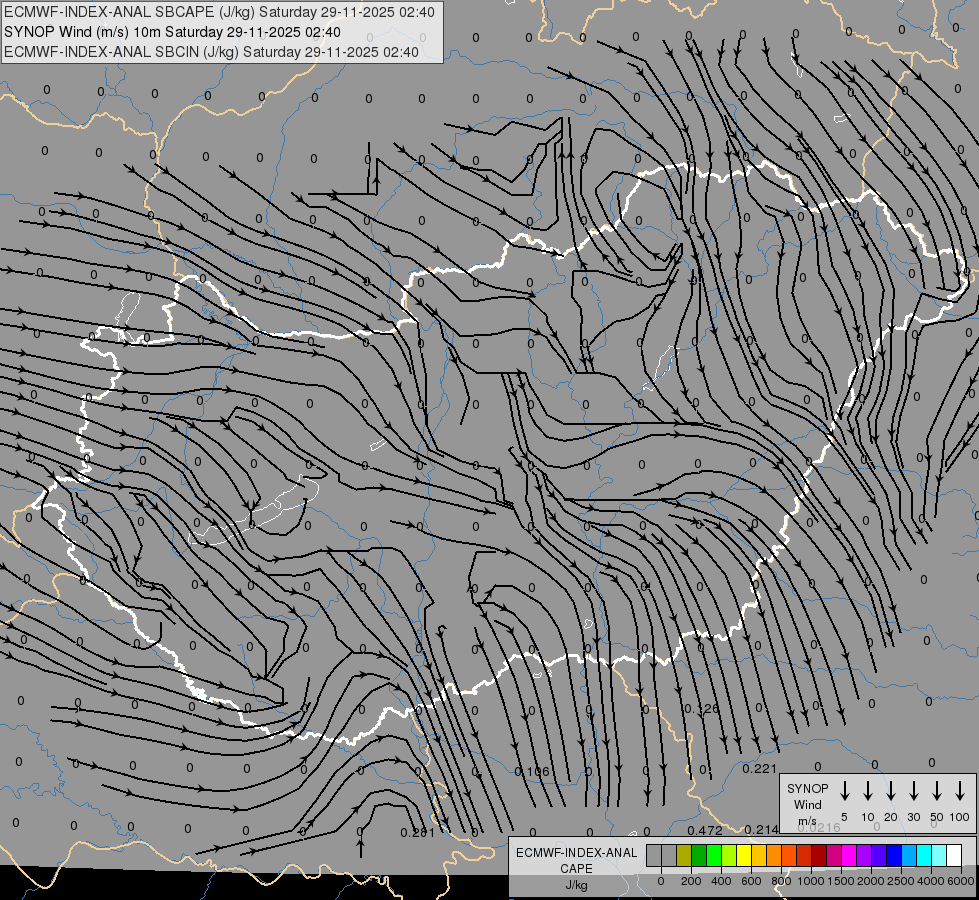Click the 30 m/s wind arrow in legend

pyautogui.click(x=914, y=791)
